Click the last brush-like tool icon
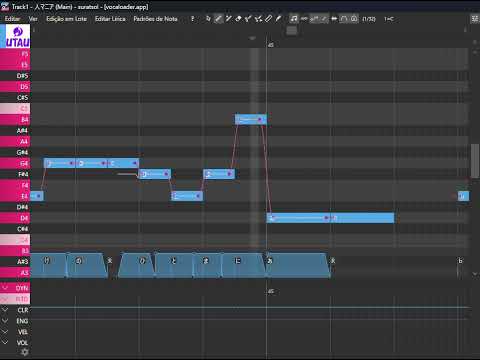480x360 pixels. 278,19
